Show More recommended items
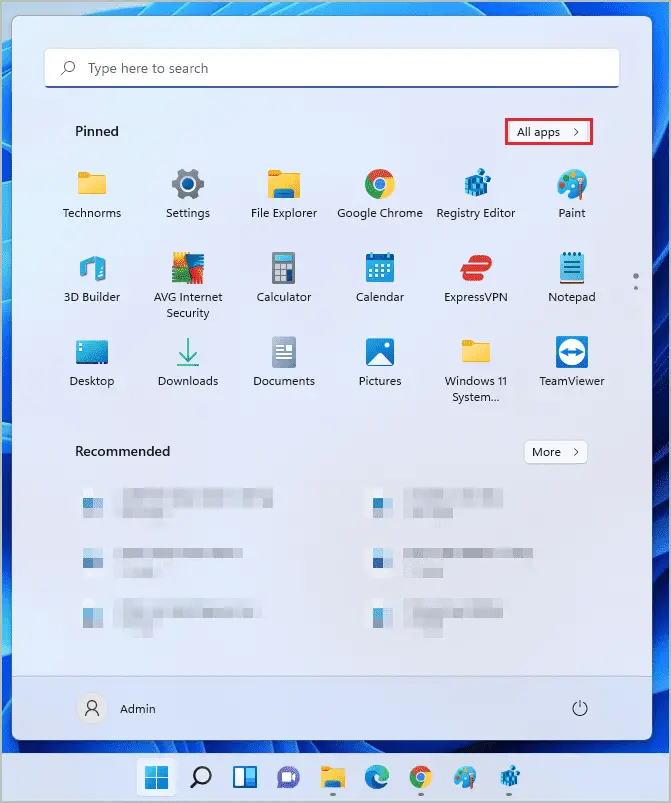This screenshot has width=671, height=803. click(555, 452)
